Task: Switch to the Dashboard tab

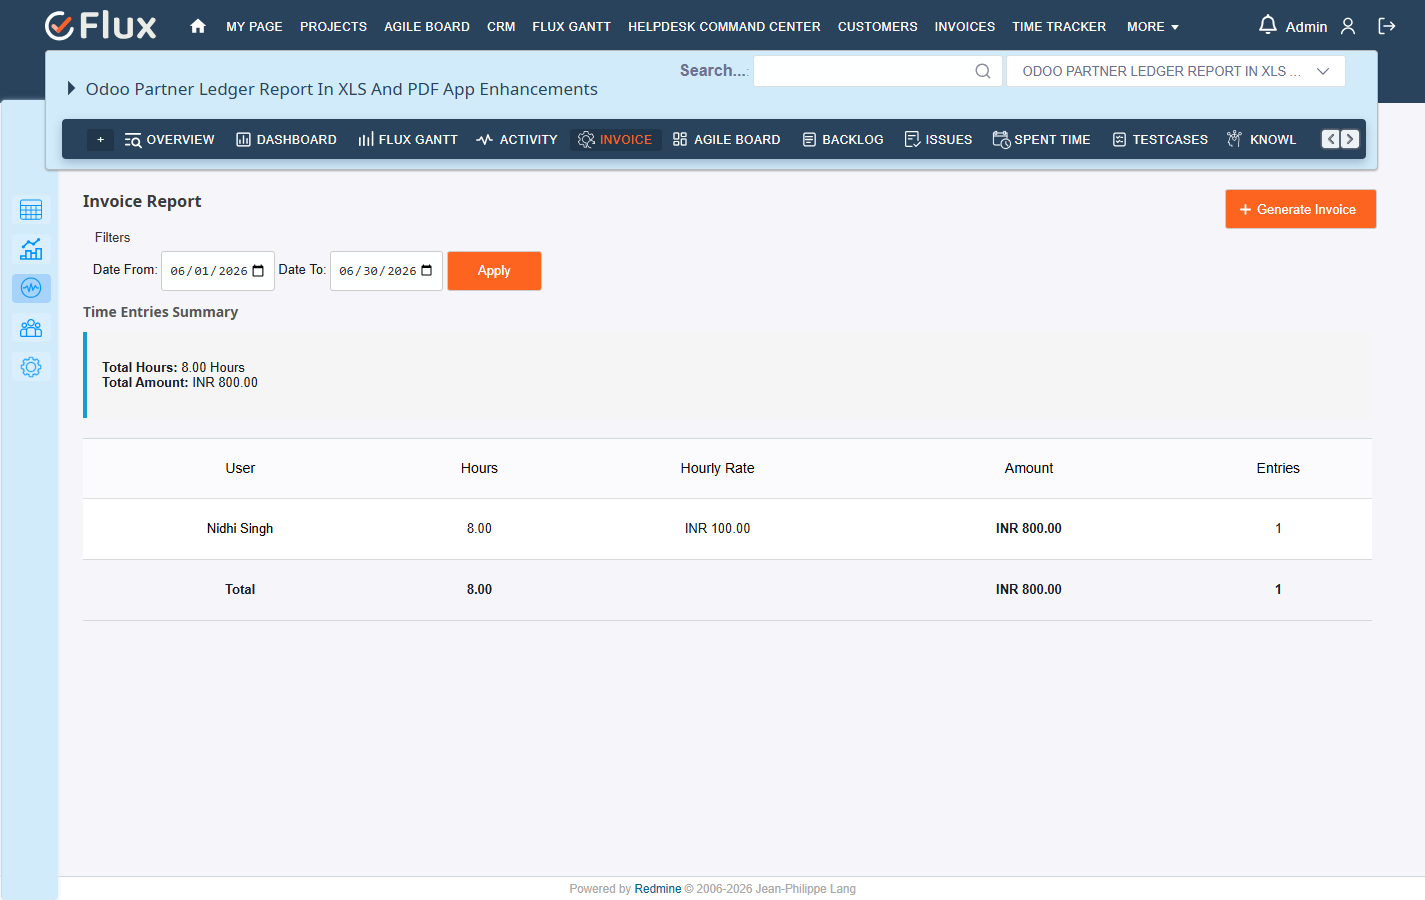Action: (x=286, y=140)
